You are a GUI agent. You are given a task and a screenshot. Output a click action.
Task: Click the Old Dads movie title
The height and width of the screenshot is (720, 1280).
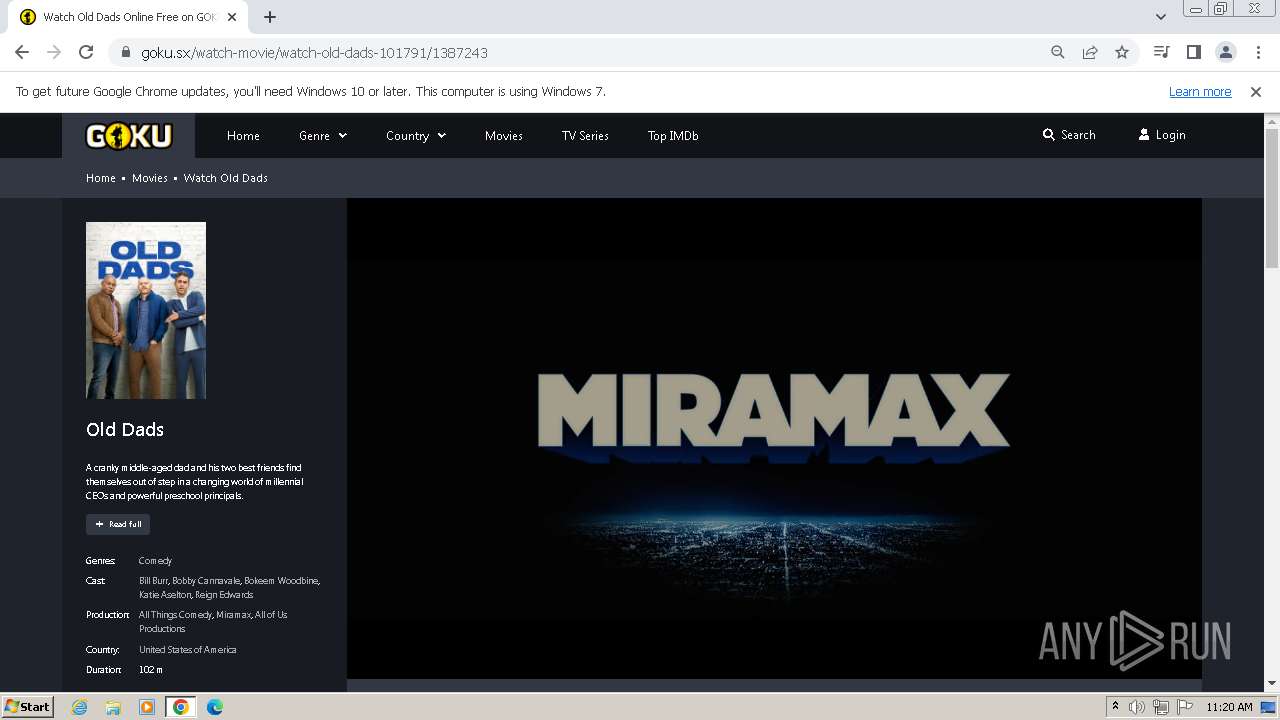tap(125, 429)
